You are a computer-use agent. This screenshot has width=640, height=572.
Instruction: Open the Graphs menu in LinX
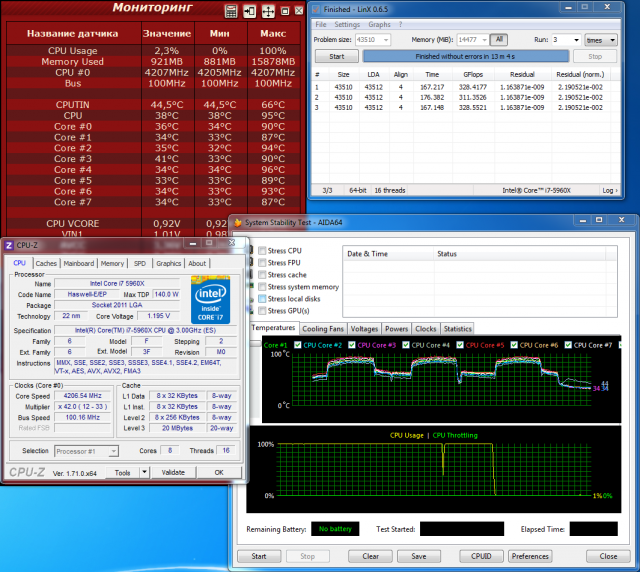click(379, 24)
